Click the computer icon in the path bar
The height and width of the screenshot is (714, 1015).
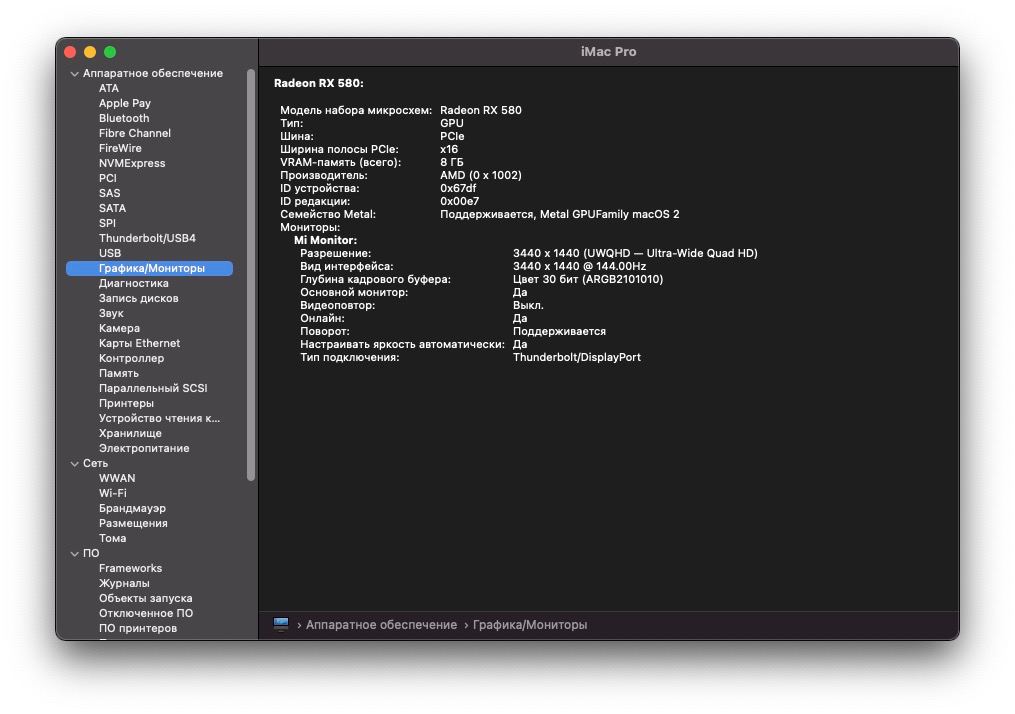pyautogui.click(x=281, y=624)
